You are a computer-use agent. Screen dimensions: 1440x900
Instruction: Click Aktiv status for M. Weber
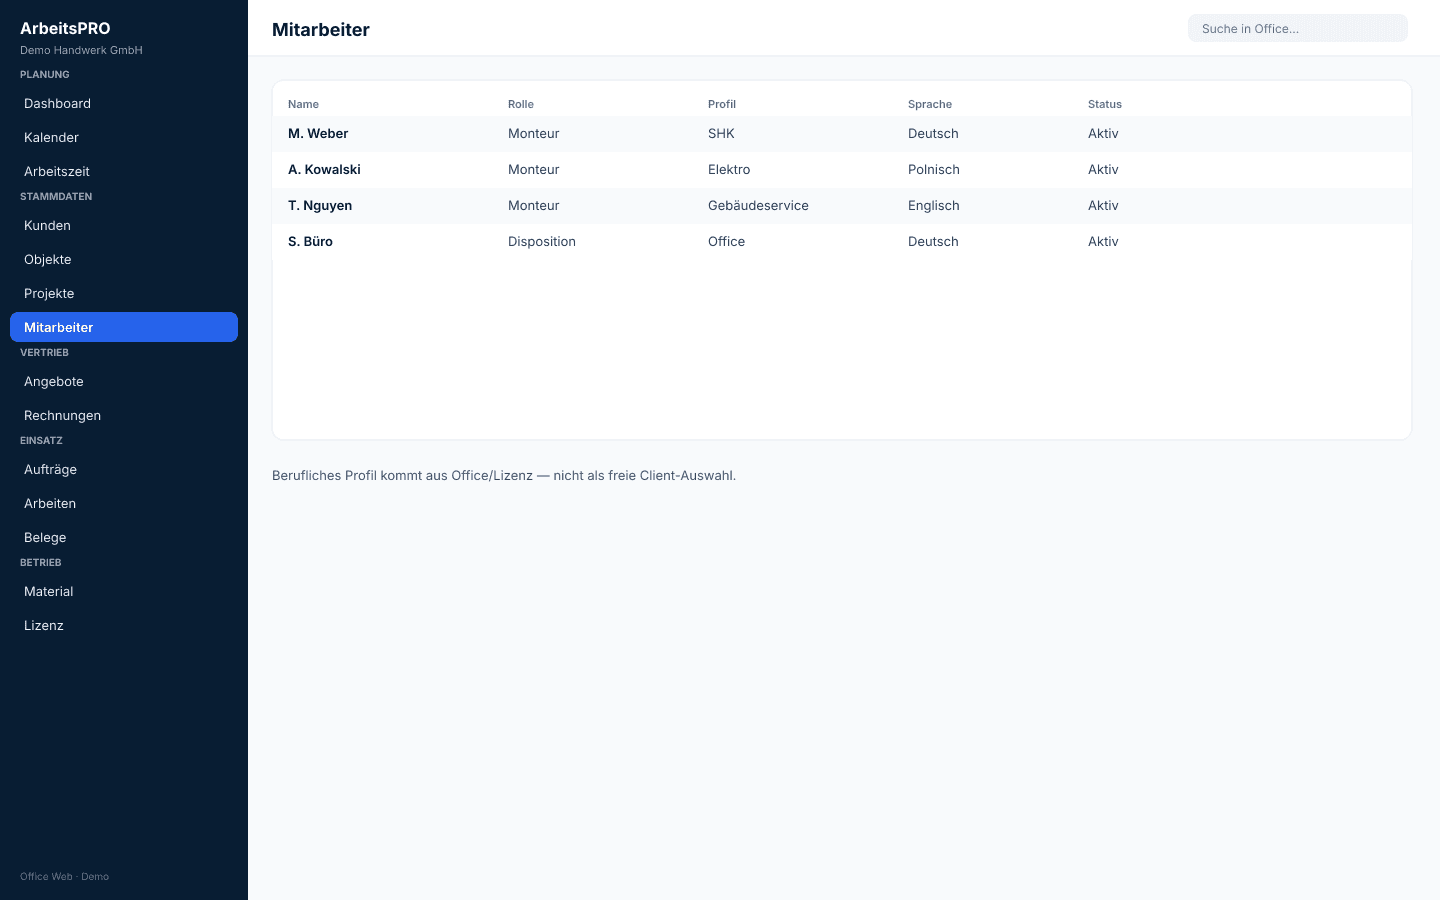point(1103,133)
